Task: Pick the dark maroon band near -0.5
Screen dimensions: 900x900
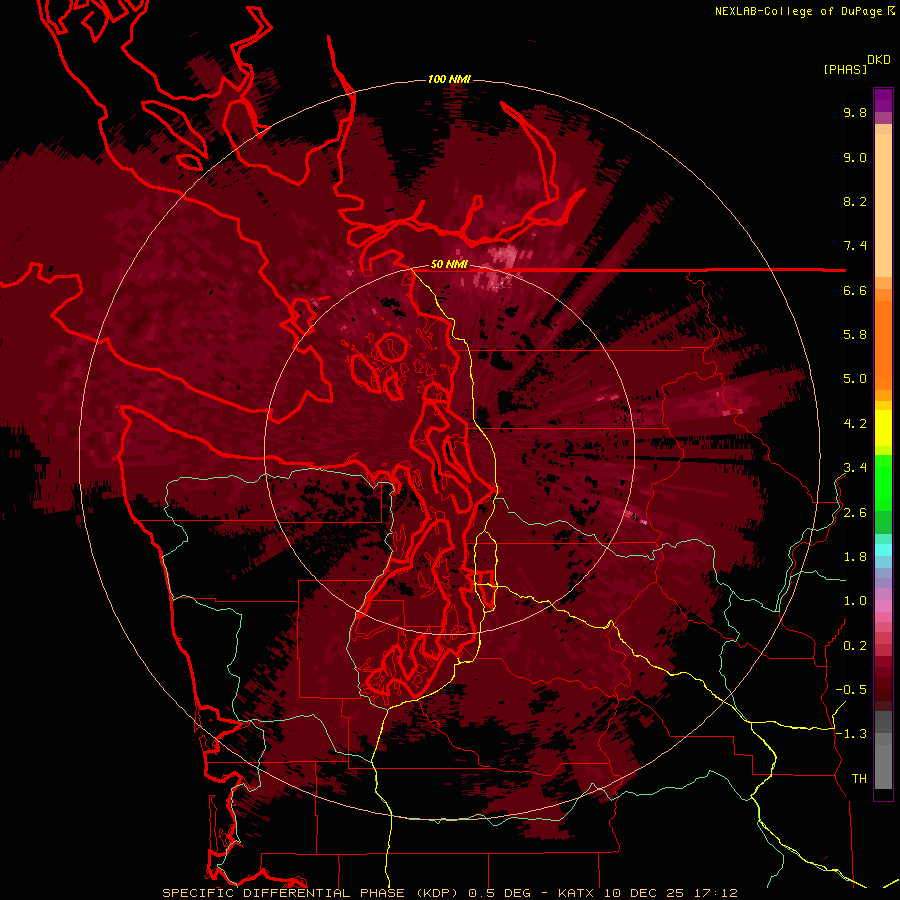Action: click(x=883, y=689)
